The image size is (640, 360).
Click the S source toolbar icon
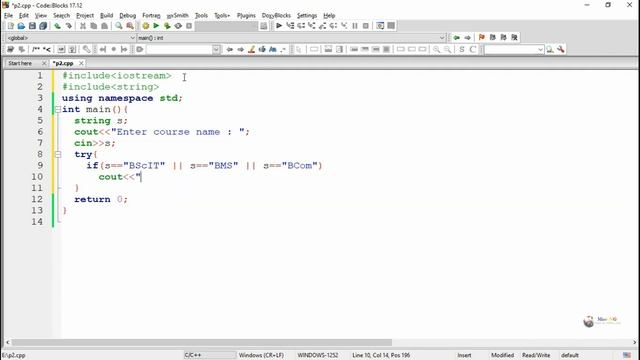point(462,49)
